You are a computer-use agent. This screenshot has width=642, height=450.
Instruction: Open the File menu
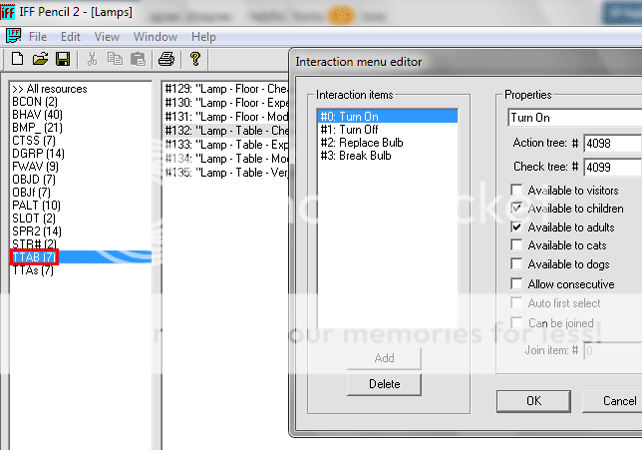37,37
